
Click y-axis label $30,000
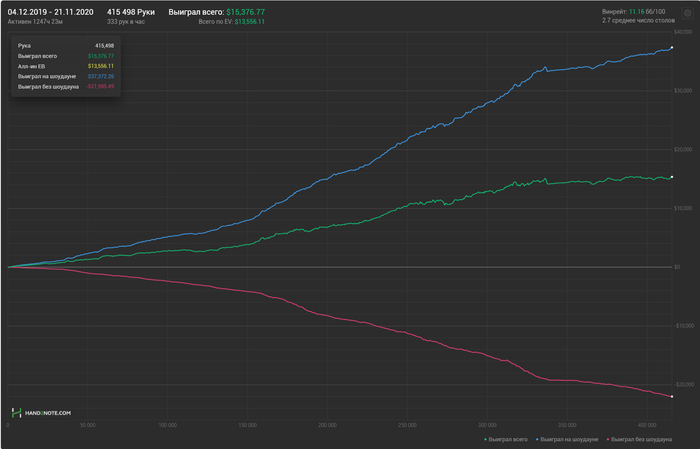(683, 91)
